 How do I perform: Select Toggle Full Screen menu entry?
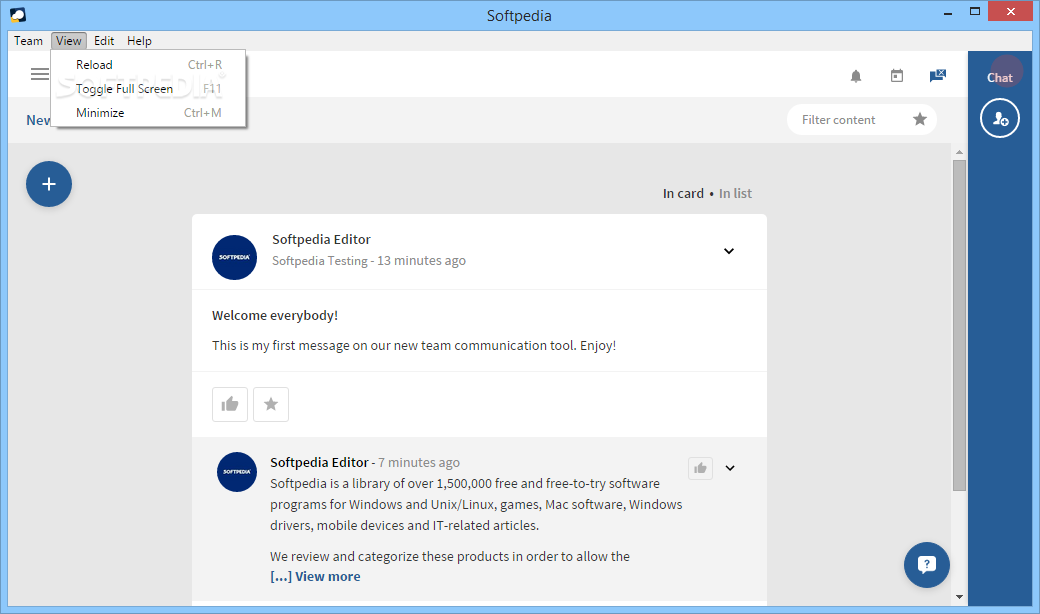pos(149,89)
